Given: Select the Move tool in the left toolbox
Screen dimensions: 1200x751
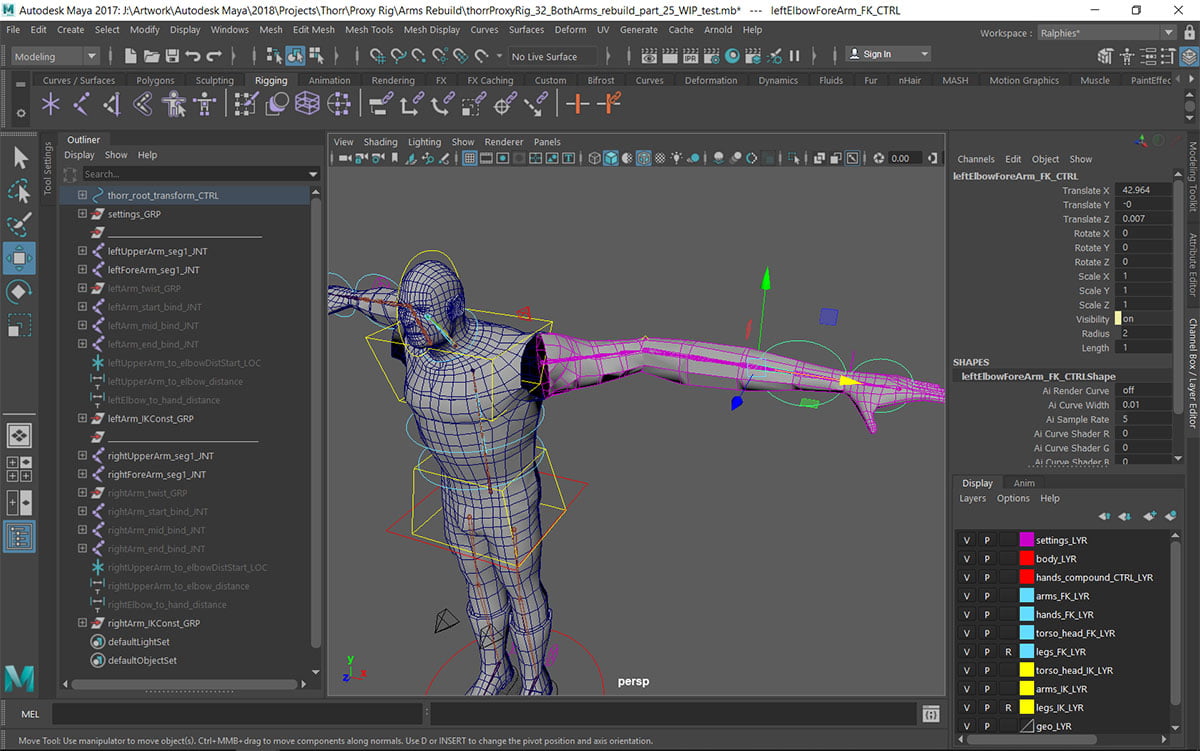Looking at the screenshot, I should (18, 258).
